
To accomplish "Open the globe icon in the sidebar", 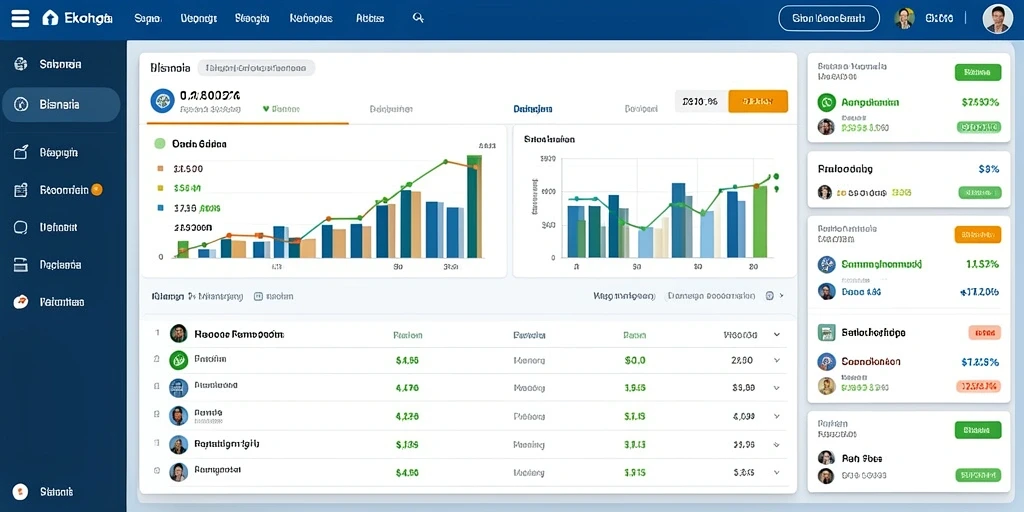I will 21,64.
